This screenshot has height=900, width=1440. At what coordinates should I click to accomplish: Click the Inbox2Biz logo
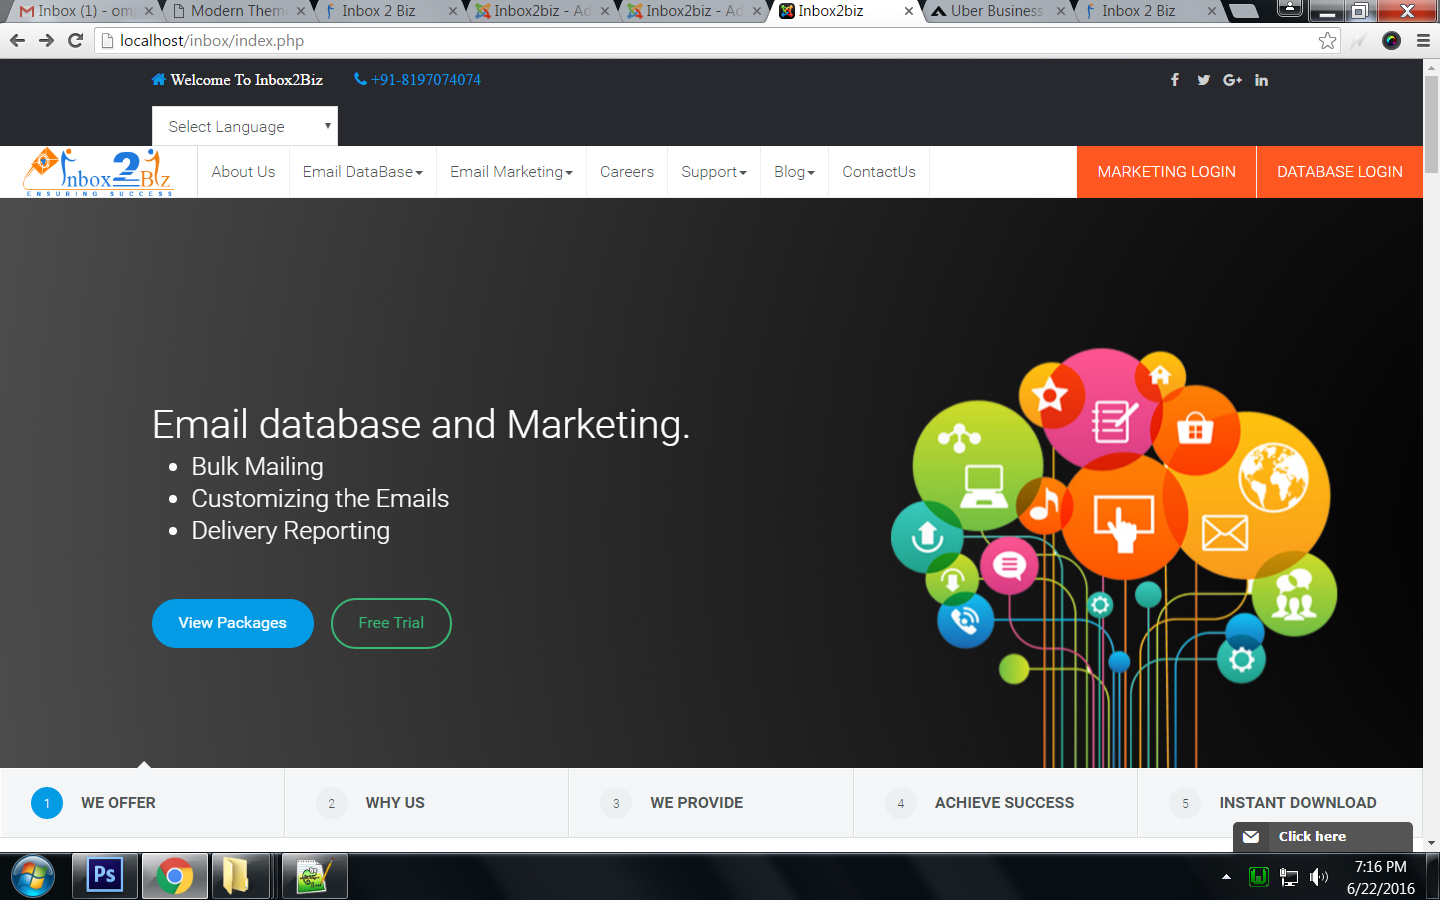pyautogui.click(x=98, y=172)
